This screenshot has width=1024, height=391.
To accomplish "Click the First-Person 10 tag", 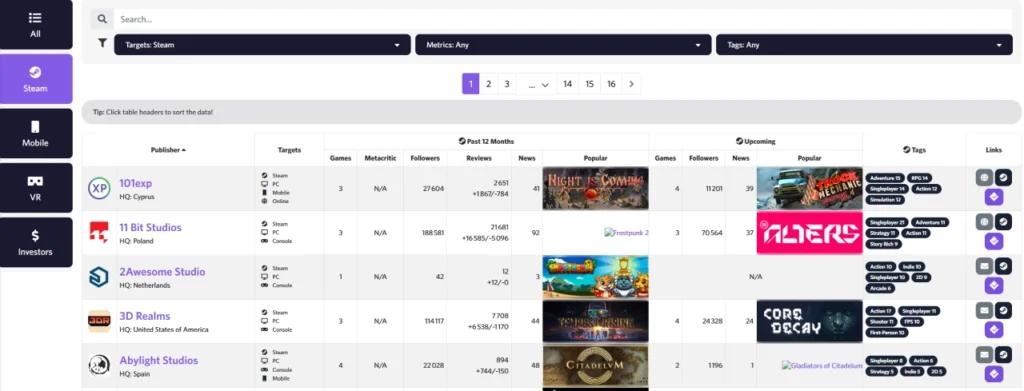I will pos(887,332).
